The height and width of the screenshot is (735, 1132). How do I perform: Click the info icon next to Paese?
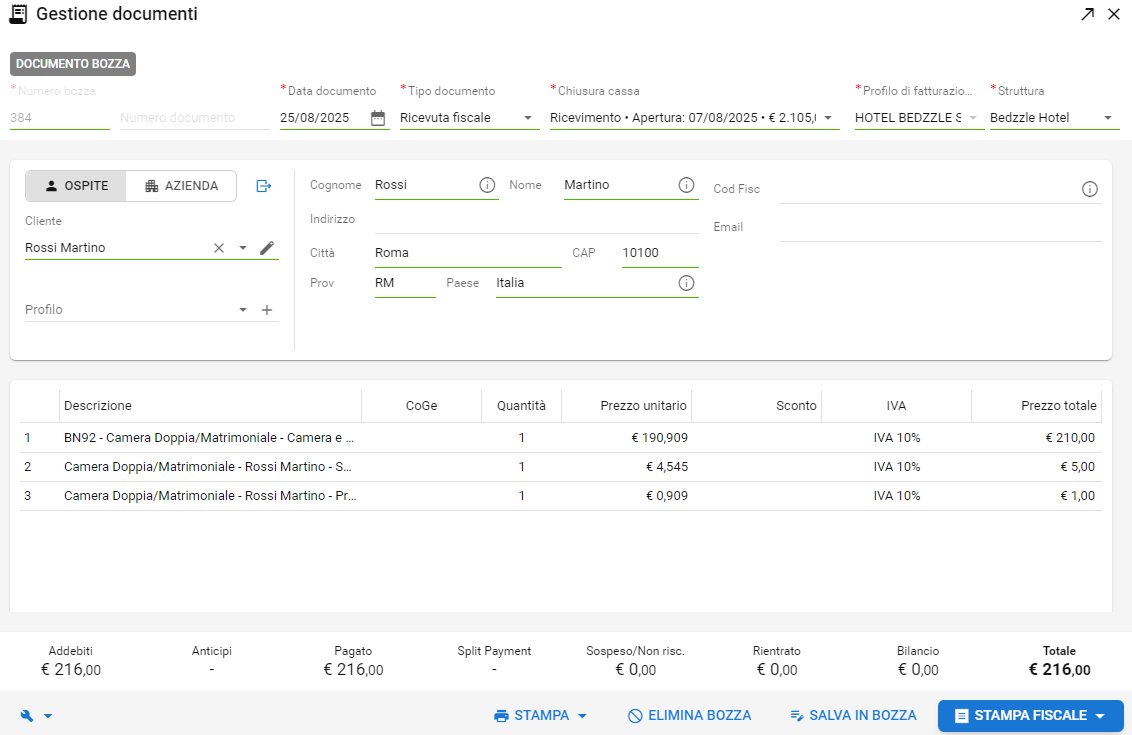(686, 283)
